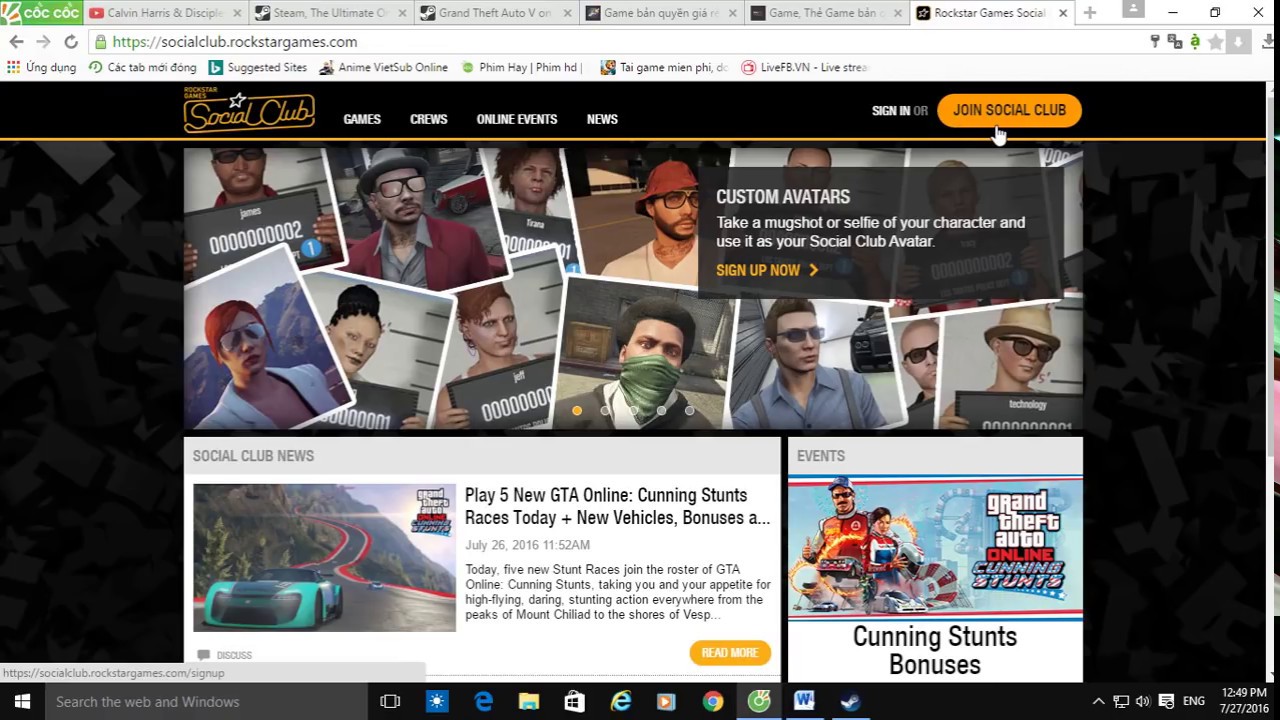Image resolution: width=1280 pixels, height=720 pixels.
Task: Open Cunning Stunts news thumbnail image
Action: click(324, 558)
